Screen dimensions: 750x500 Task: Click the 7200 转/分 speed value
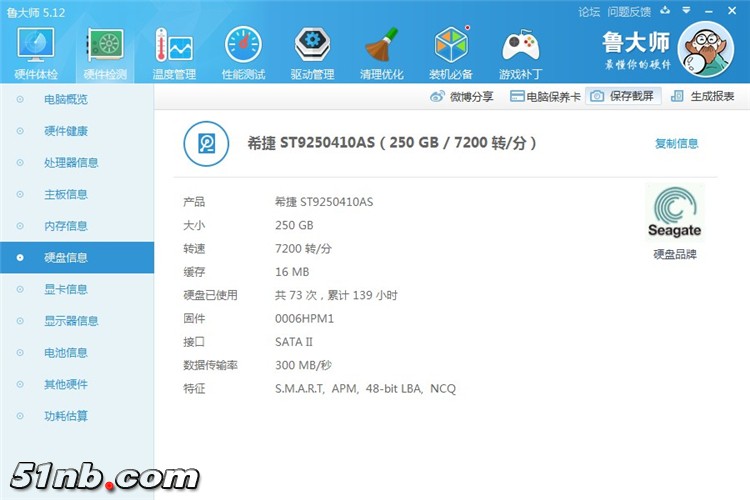(x=303, y=249)
